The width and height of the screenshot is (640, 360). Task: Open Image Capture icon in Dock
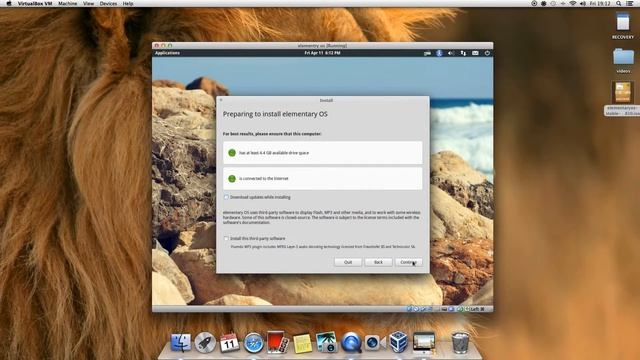click(x=326, y=342)
